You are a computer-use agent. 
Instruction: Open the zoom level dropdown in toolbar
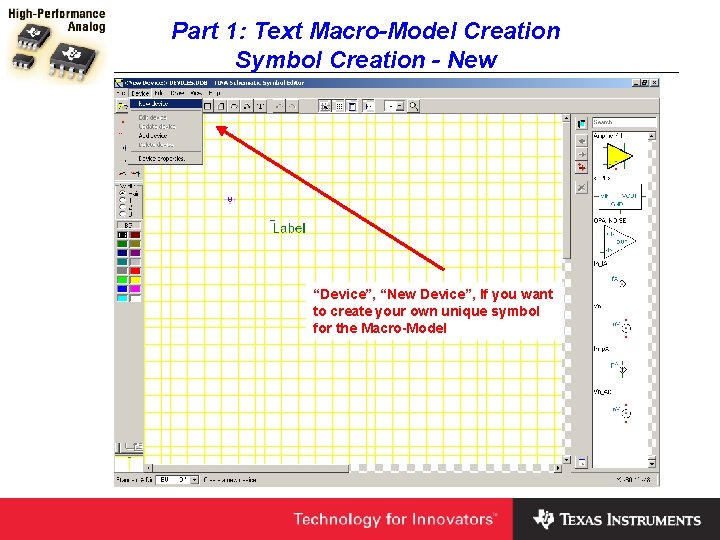[x=400, y=106]
